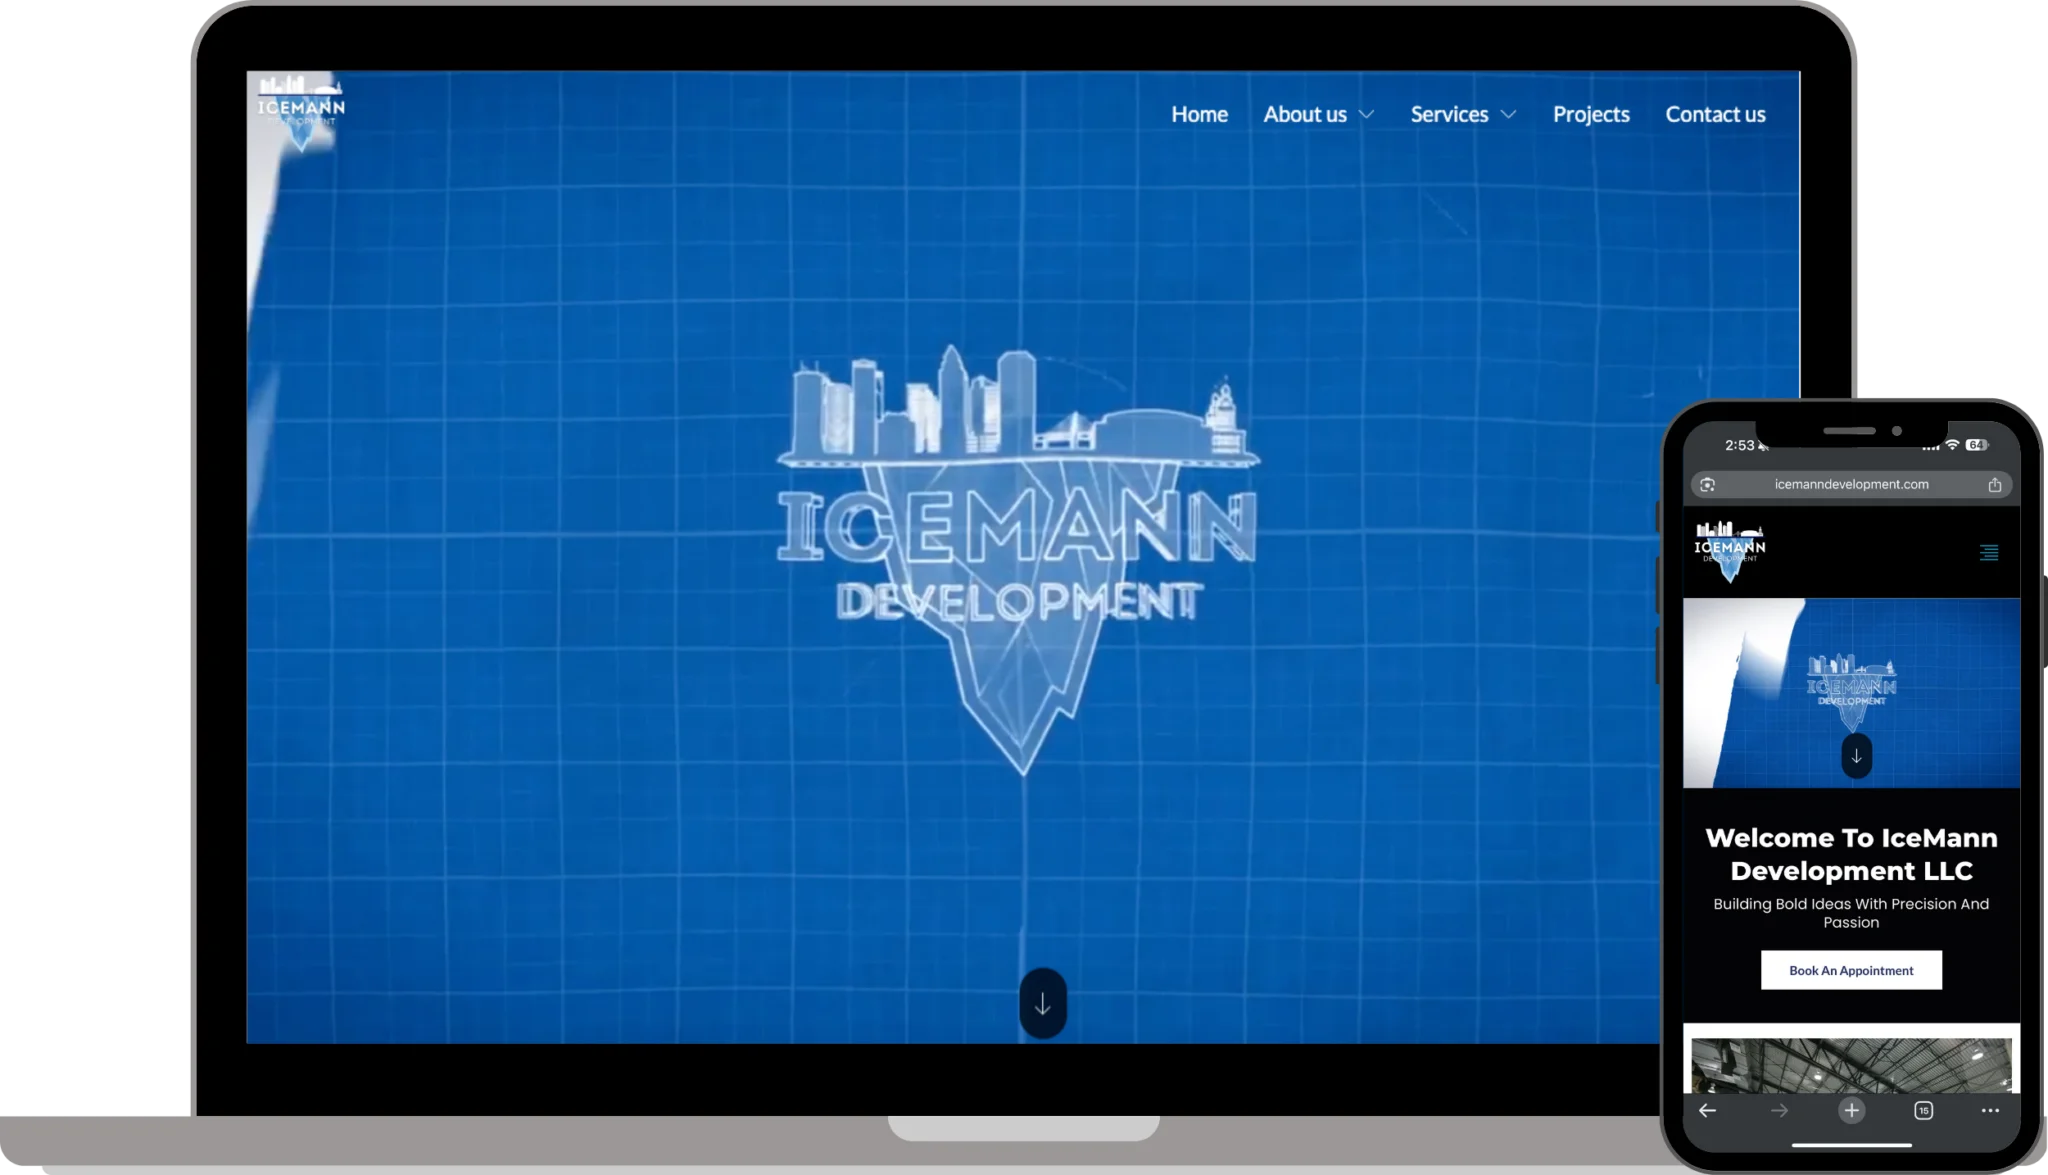Open a new tab with the plus icon
Screen dimensions: 2048x1175
coord(1853,1110)
